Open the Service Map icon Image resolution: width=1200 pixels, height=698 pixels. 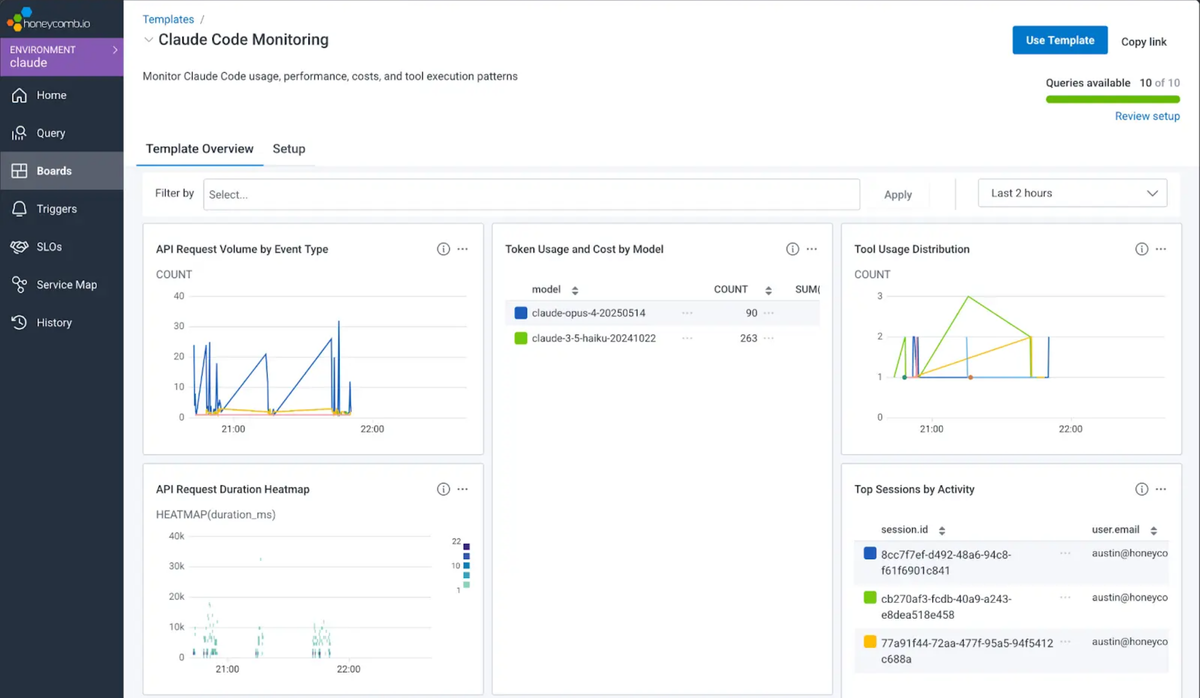tap(19, 285)
